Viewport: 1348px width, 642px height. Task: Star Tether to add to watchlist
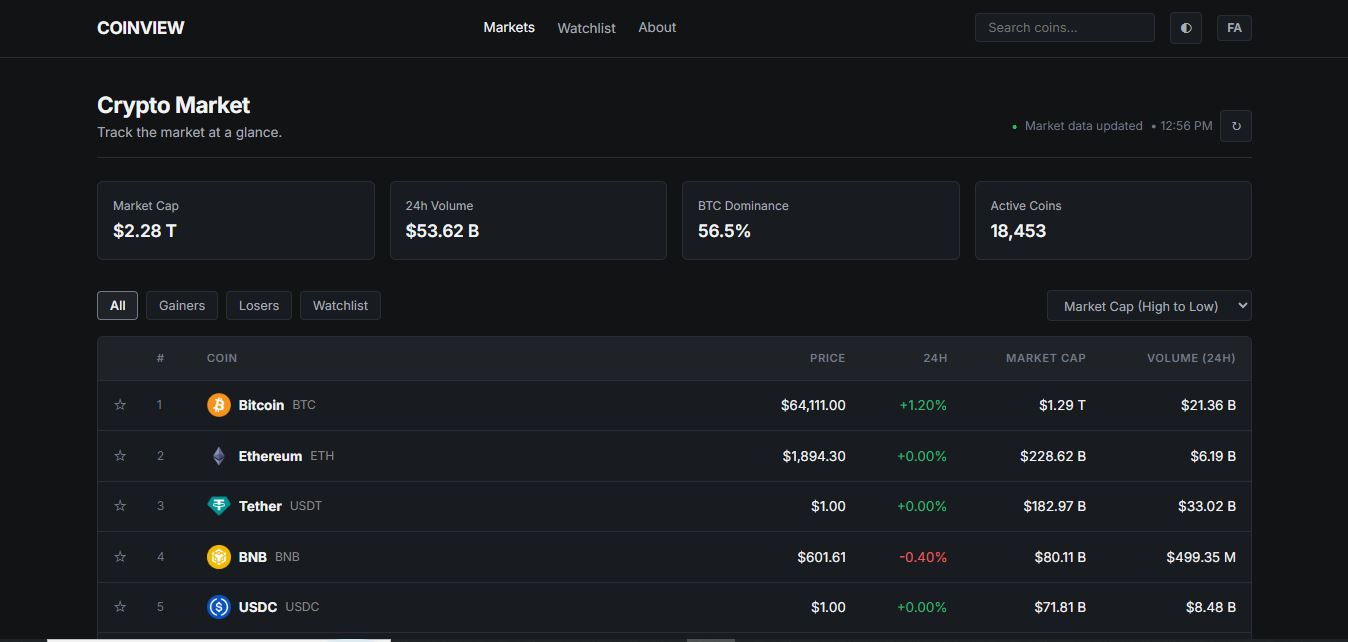tap(120, 506)
